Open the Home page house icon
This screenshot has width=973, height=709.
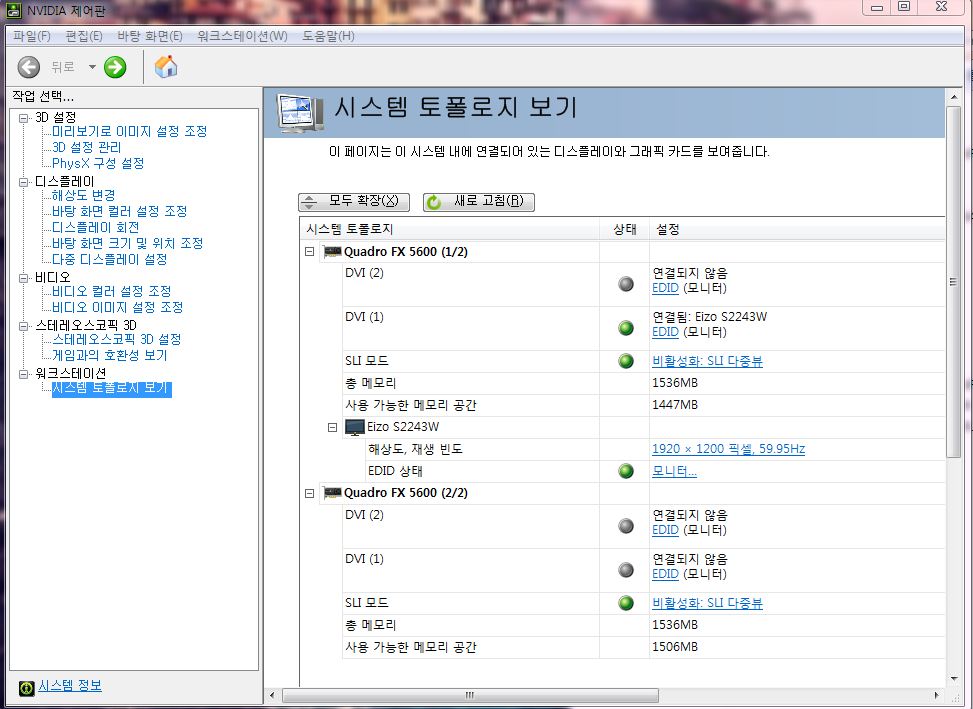[x=166, y=66]
